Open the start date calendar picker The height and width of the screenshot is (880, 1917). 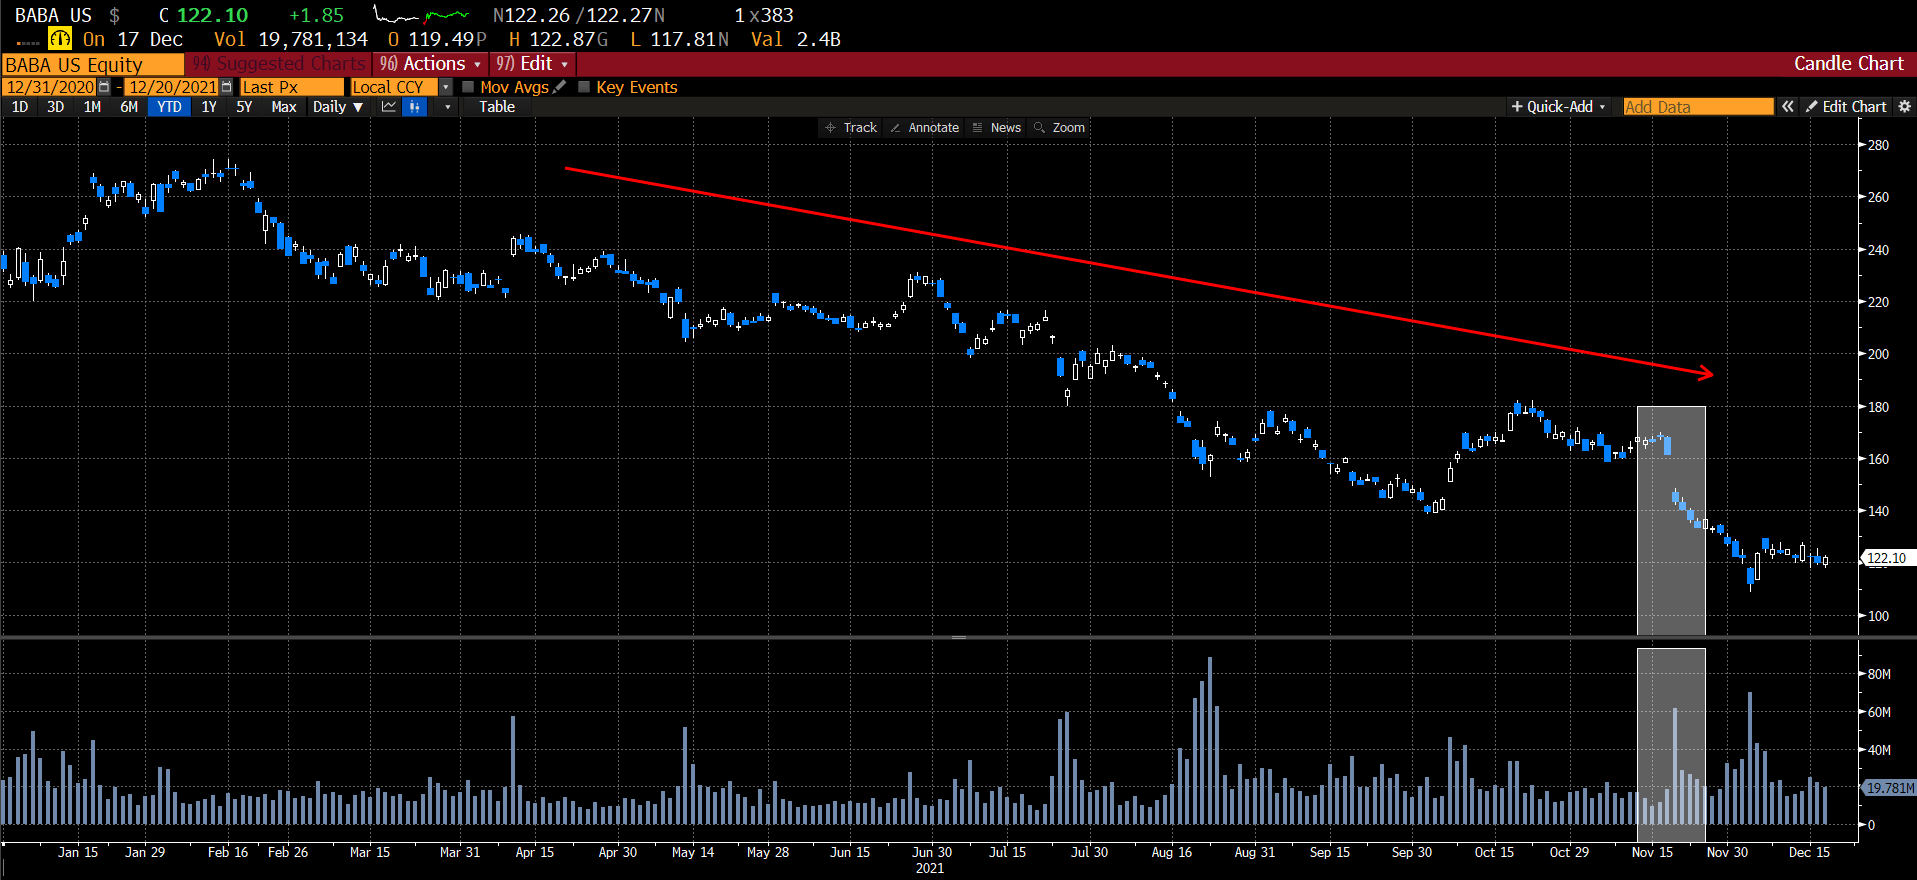(x=104, y=87)
